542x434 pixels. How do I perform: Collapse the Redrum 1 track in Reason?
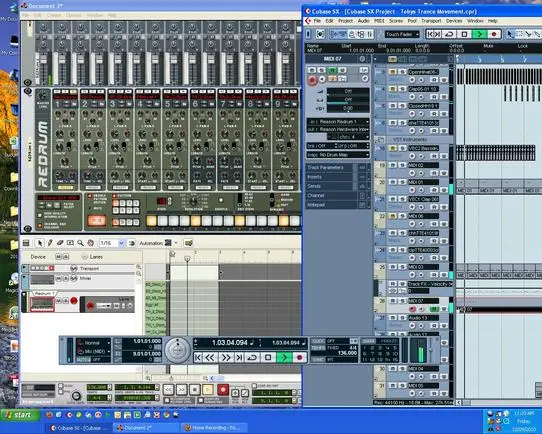tap(24, 294)
